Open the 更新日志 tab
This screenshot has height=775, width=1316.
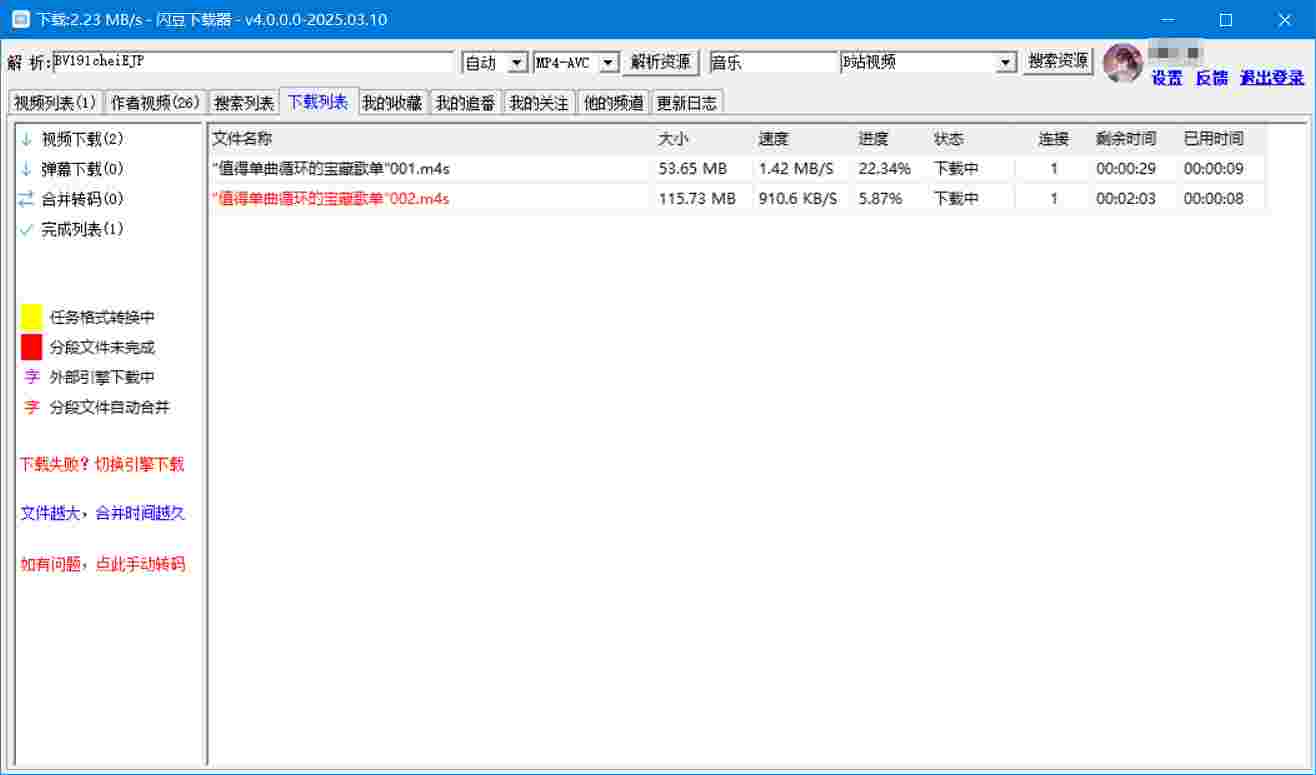tap(686, 102)
